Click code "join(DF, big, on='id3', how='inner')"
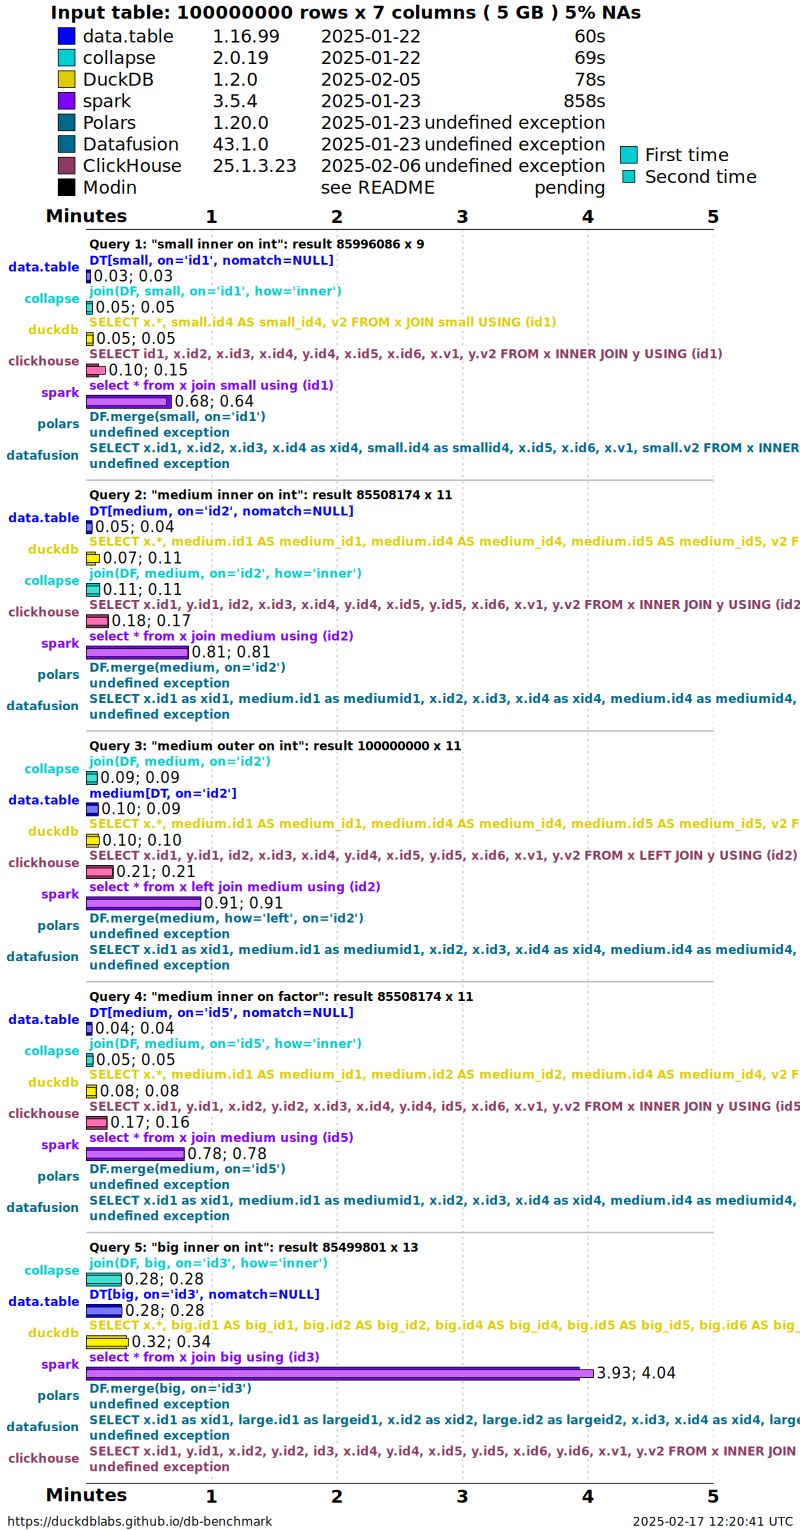 pos(209,1263)
